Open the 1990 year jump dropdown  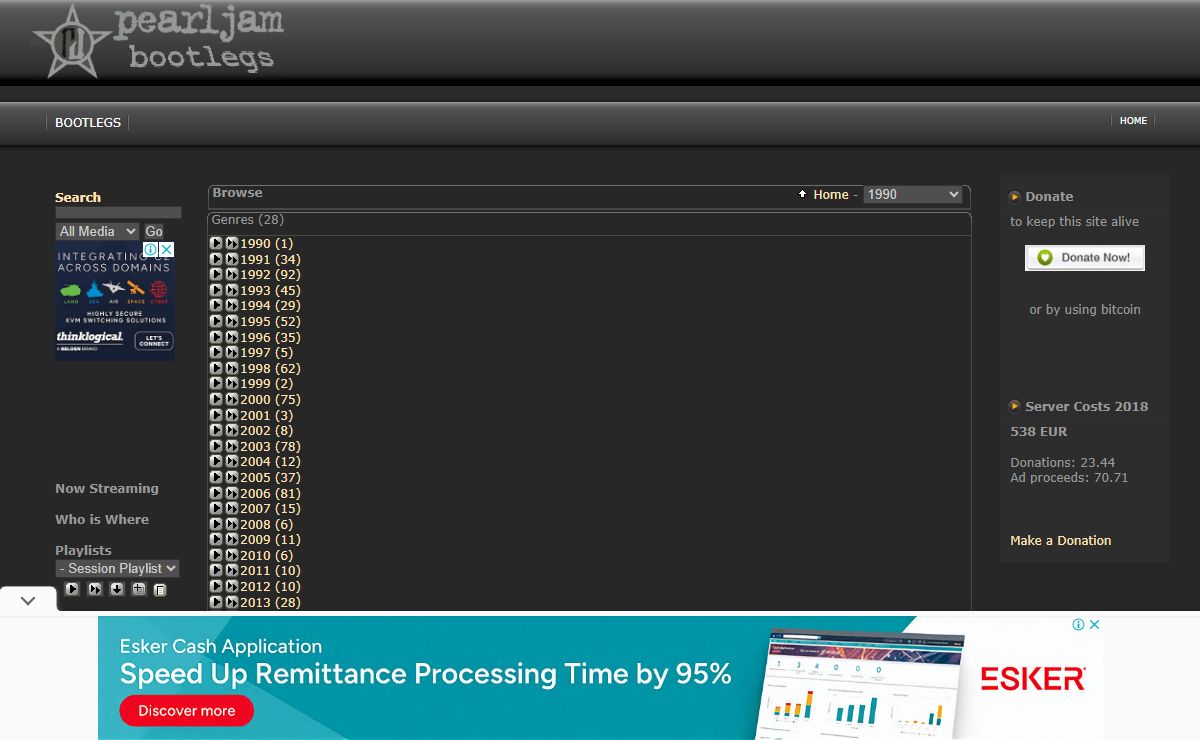pyautogui.click(x=912, y=194)
